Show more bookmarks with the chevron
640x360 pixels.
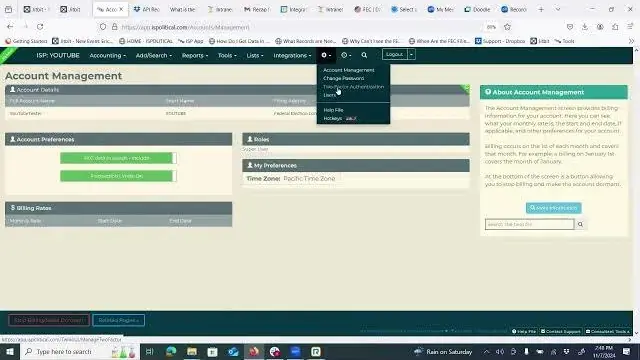click(631, 41)
